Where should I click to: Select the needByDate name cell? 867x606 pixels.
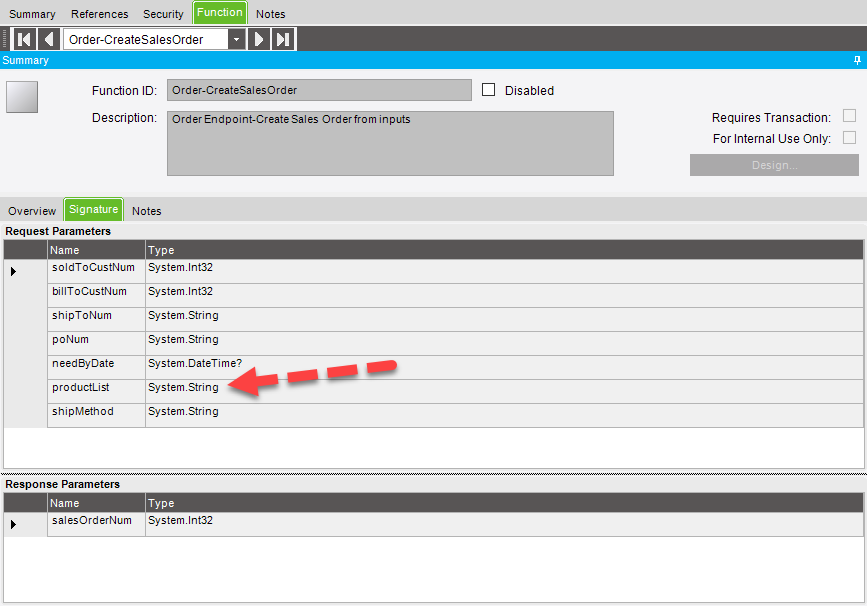(x=96, y=368)
